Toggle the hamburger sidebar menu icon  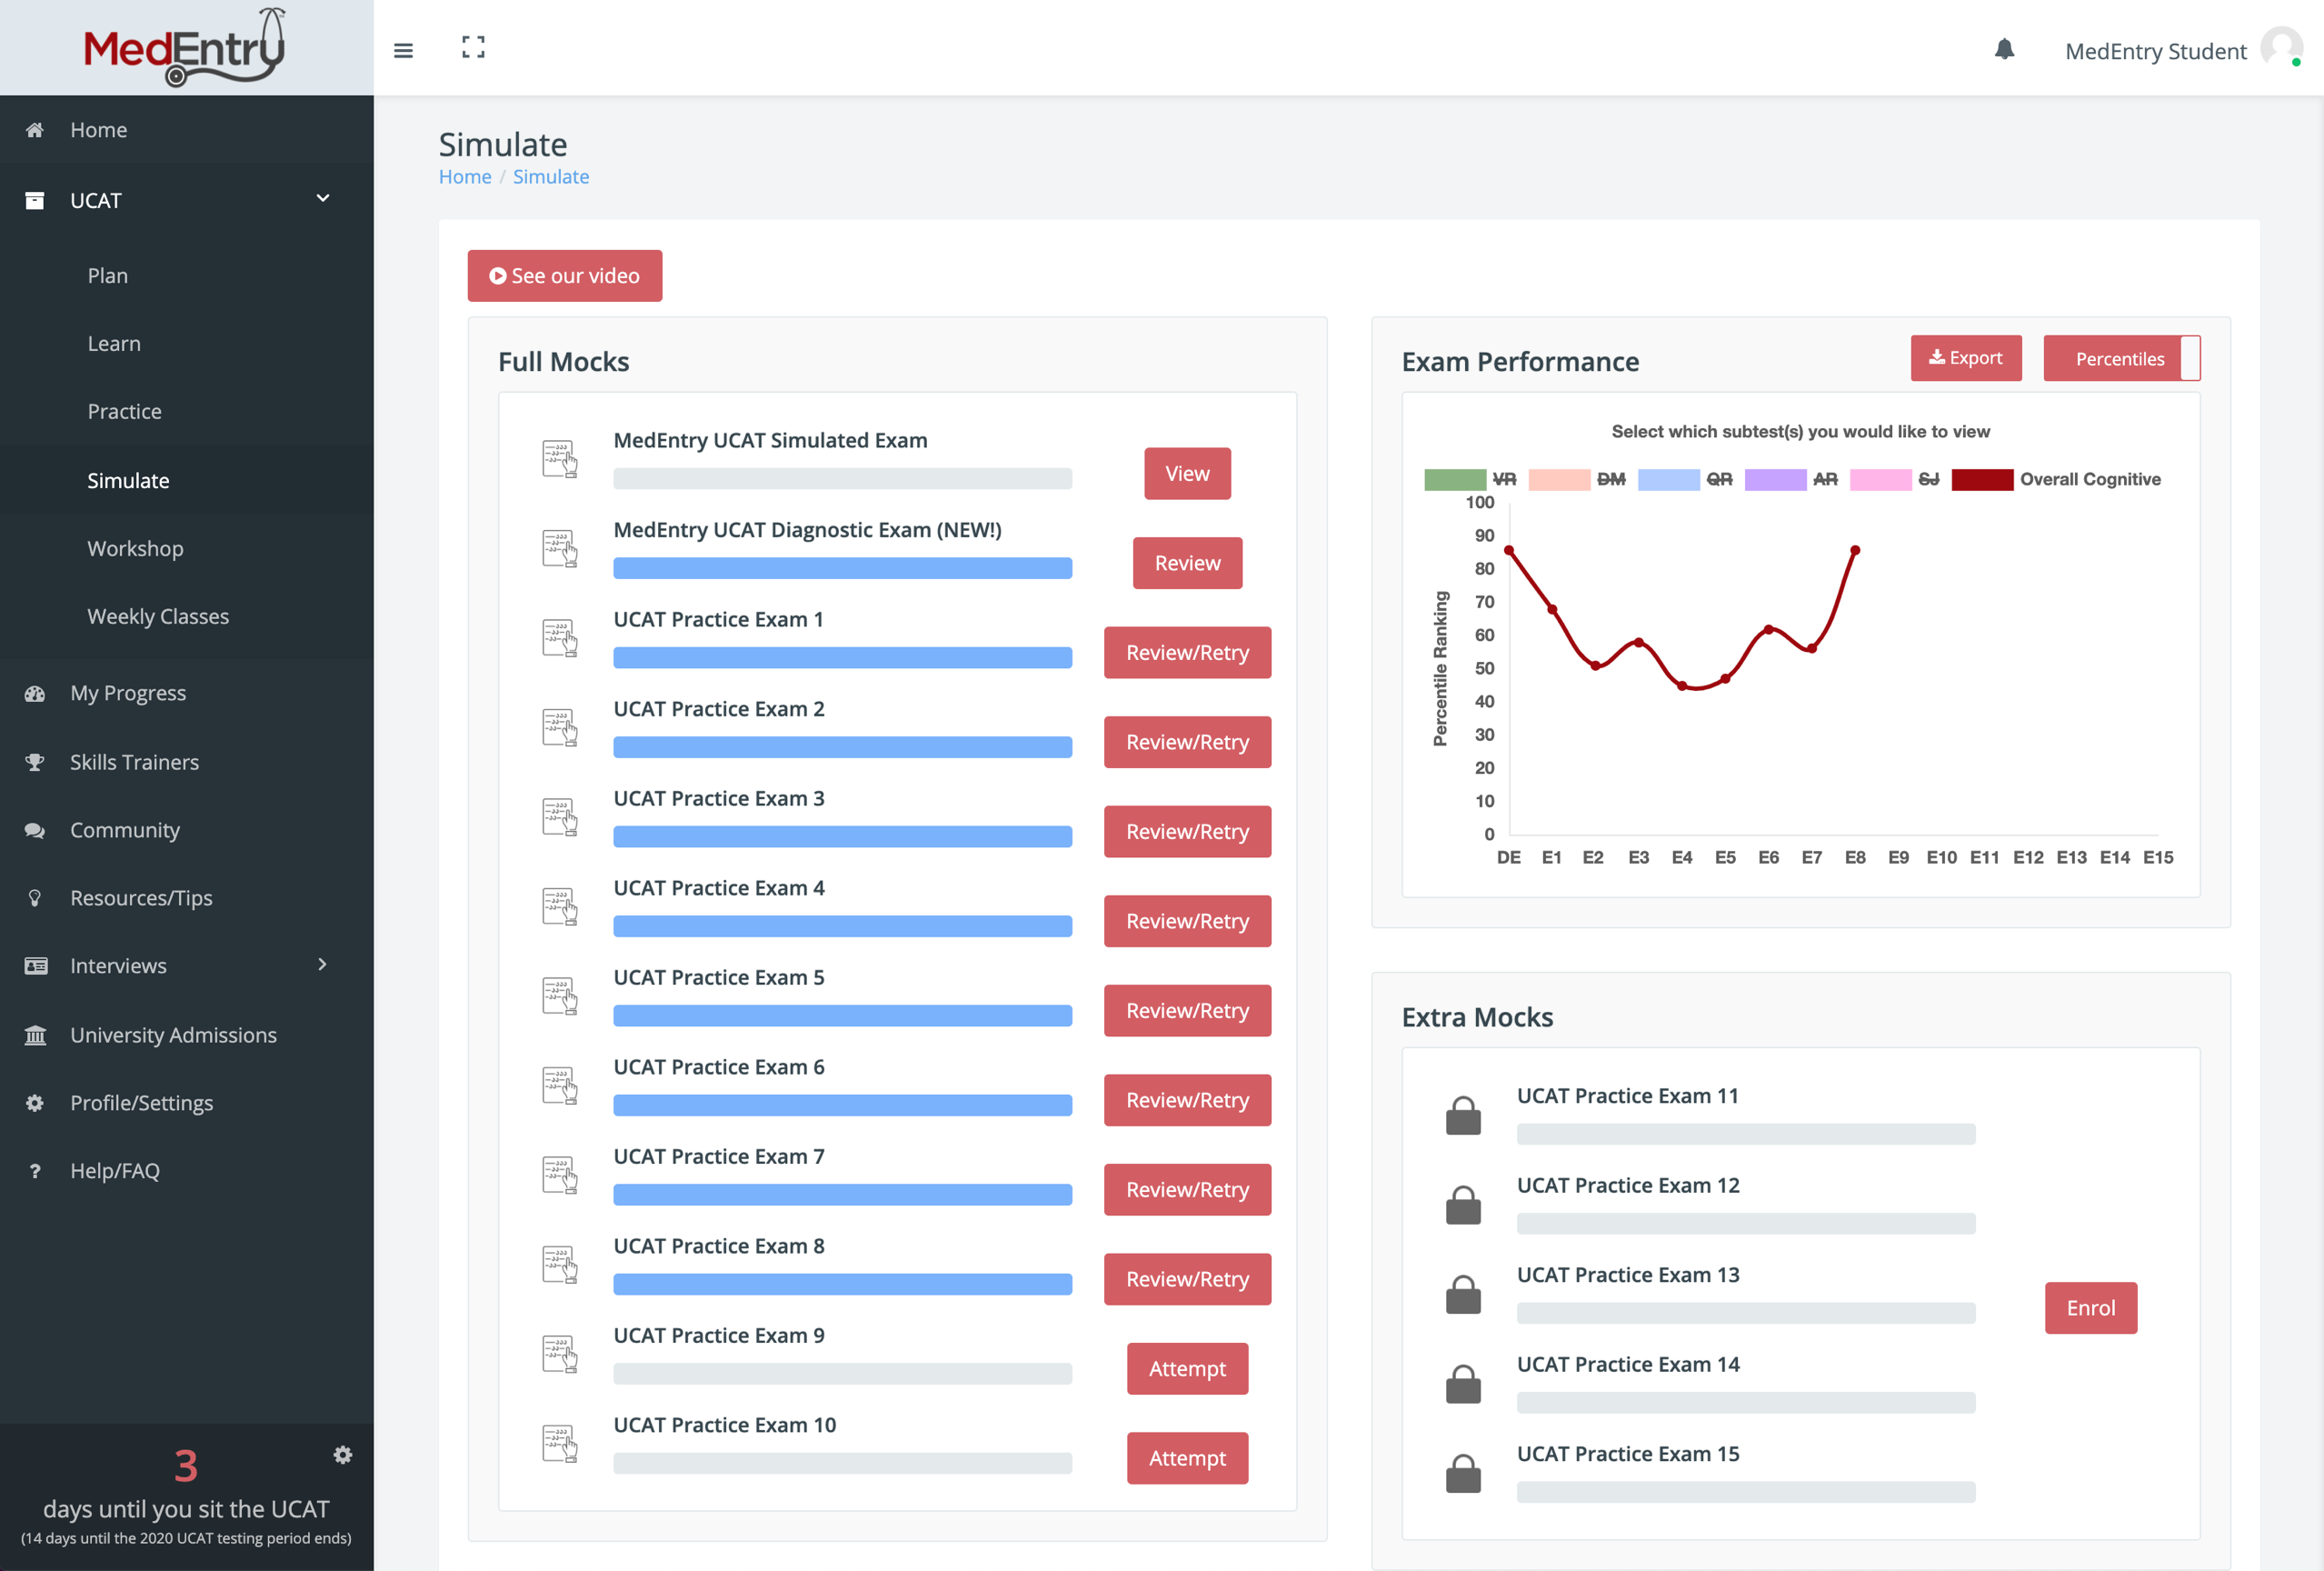click(x=403, y=50)
